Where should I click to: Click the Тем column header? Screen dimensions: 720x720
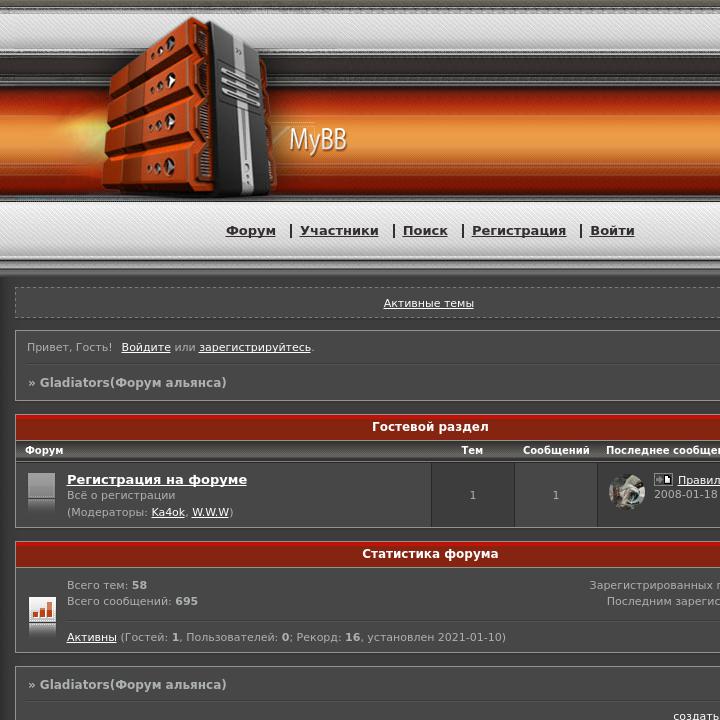click(x=472, y=450)
